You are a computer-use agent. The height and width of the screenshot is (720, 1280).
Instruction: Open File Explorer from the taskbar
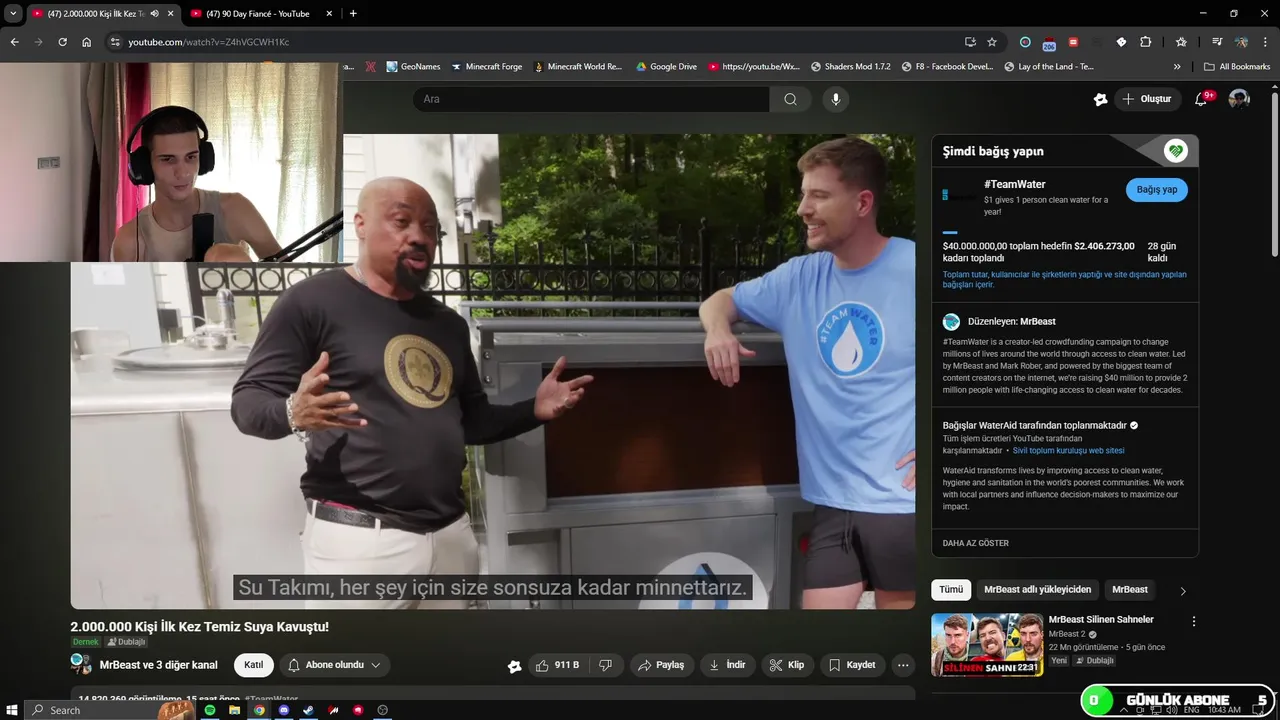tap(234, 710)
